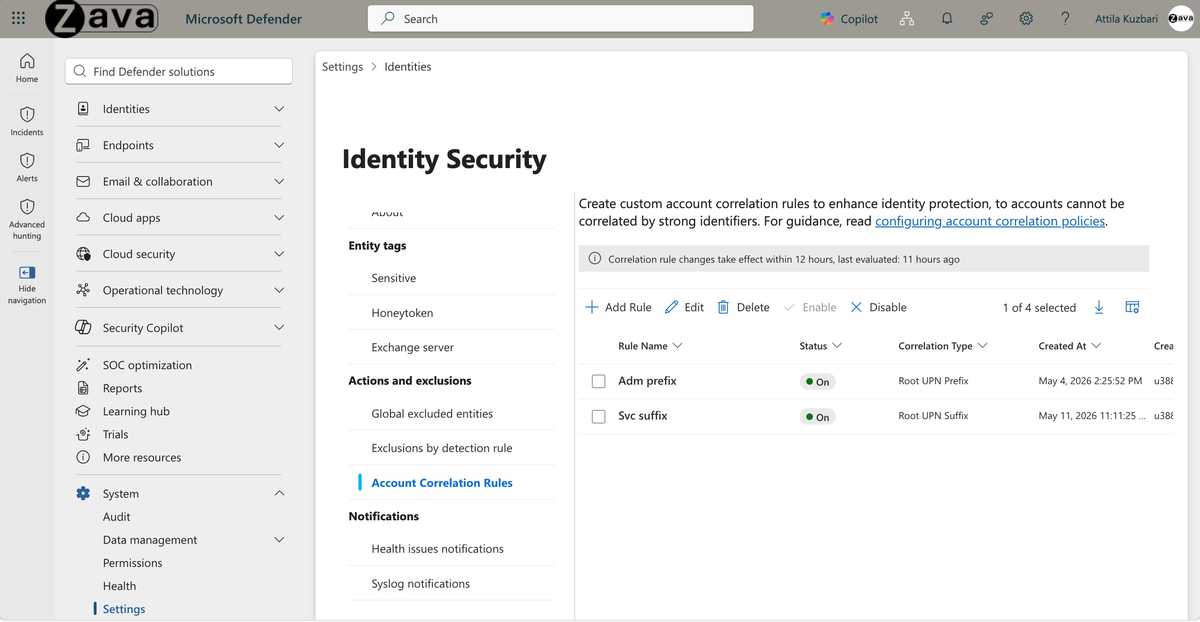Click Disable in the rules toolbar
Screen dimensions: 1200x622
coord(878,307)
